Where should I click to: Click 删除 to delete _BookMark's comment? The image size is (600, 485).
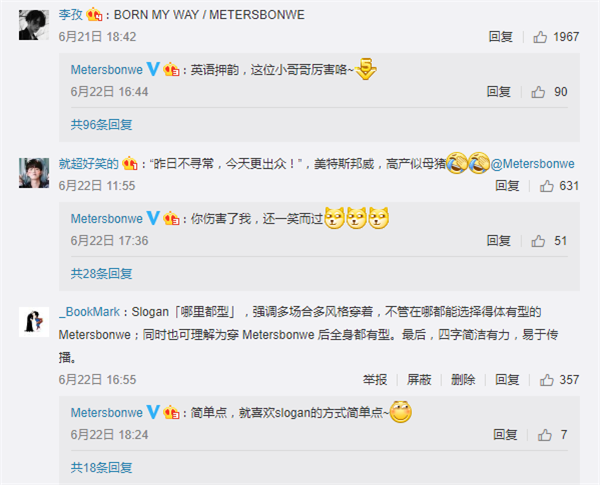click(463, 380)
